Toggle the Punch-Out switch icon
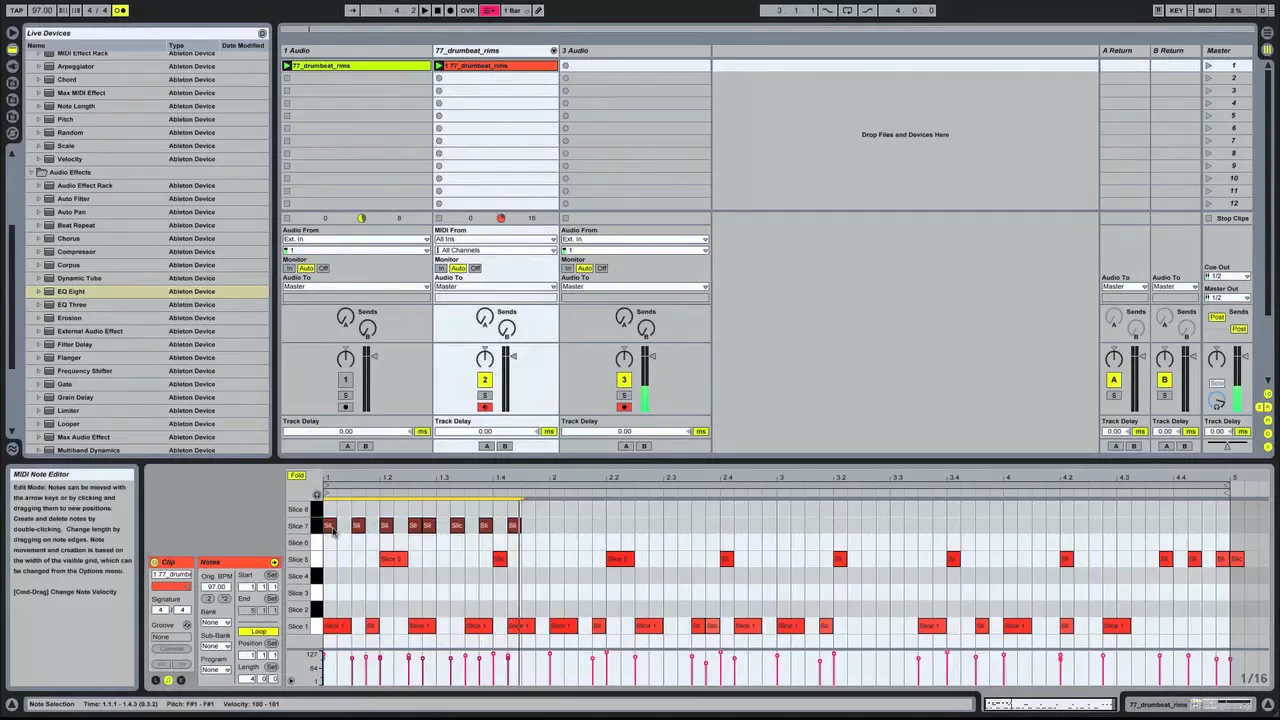Image resolution: width=1280 pixels, height=720 pixels. 867,10
